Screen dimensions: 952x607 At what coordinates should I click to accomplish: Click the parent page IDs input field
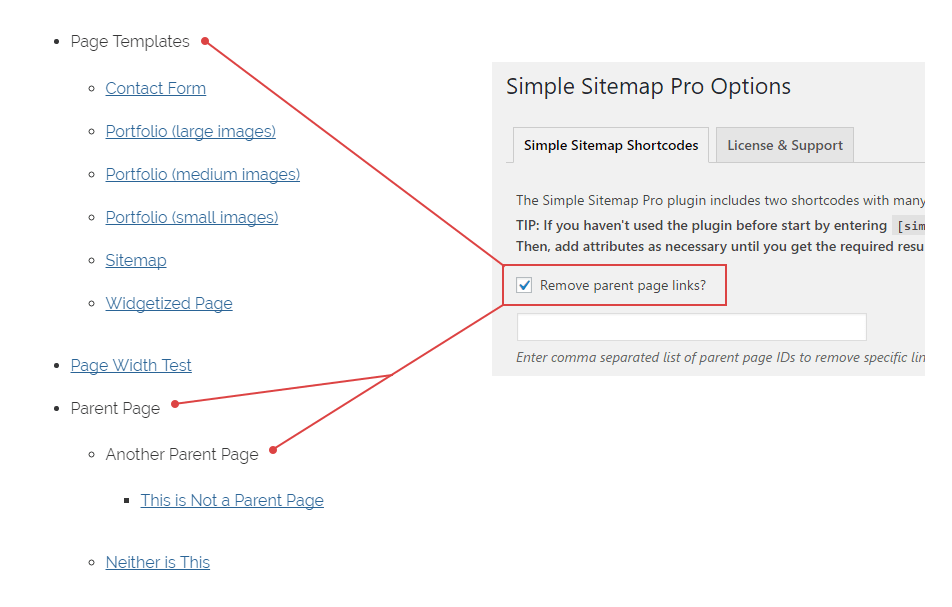click(691, 327)
